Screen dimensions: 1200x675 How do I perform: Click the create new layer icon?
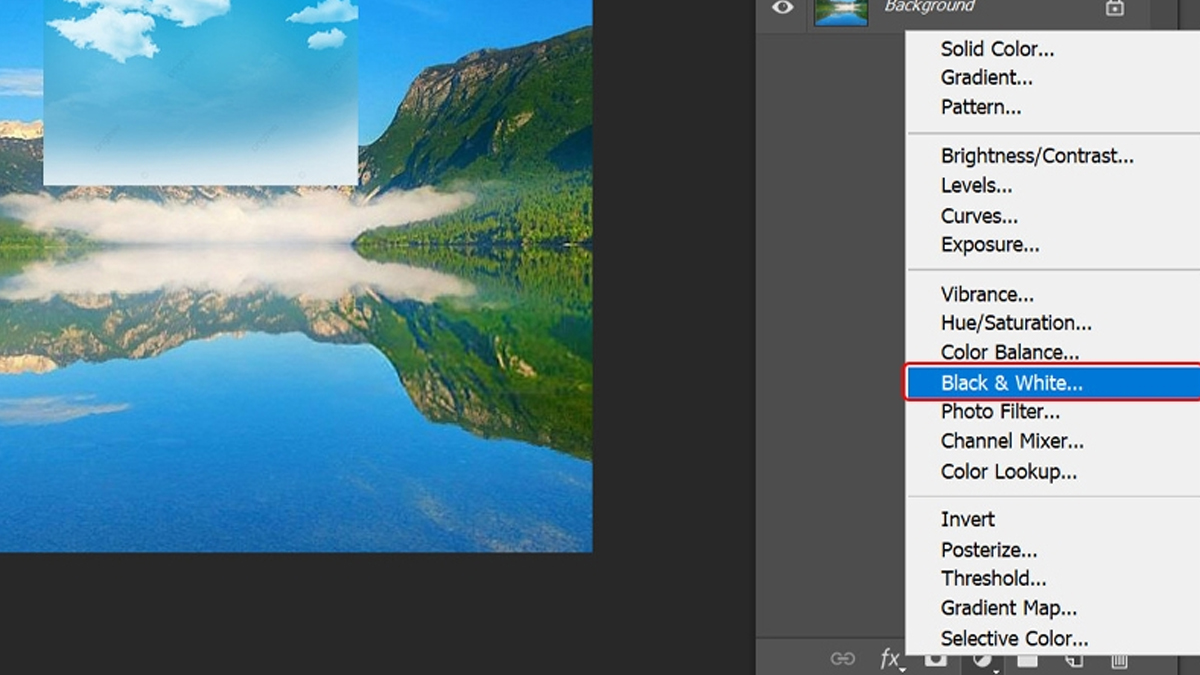1074,660
